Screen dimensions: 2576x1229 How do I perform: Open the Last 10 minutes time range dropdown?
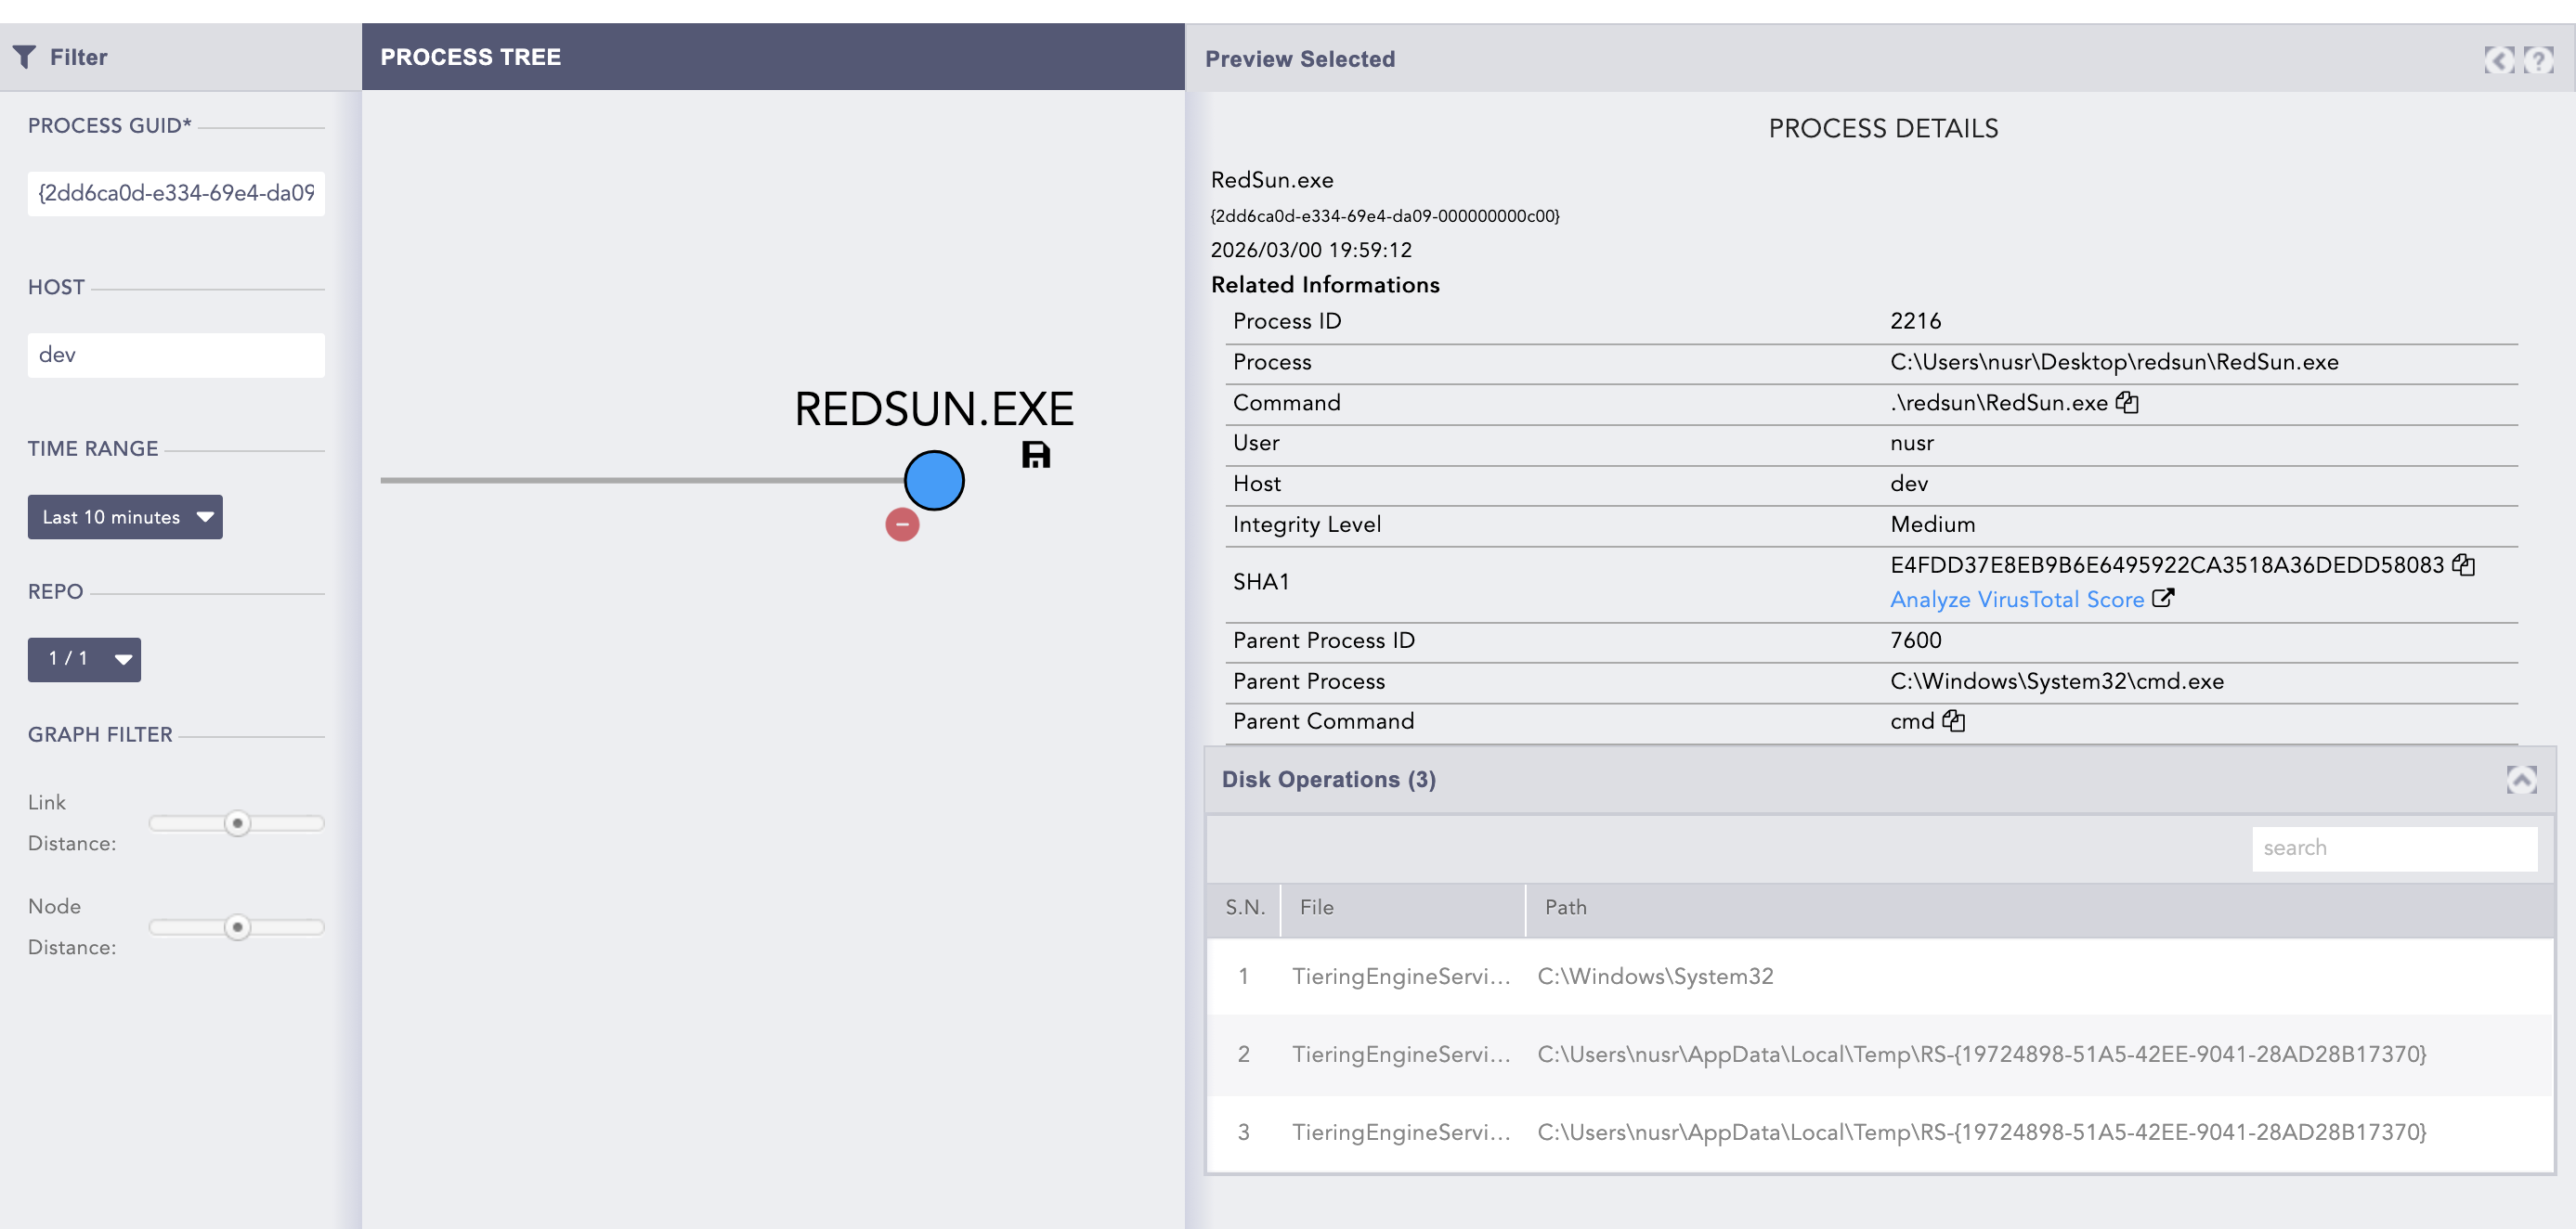coord(125,517)
